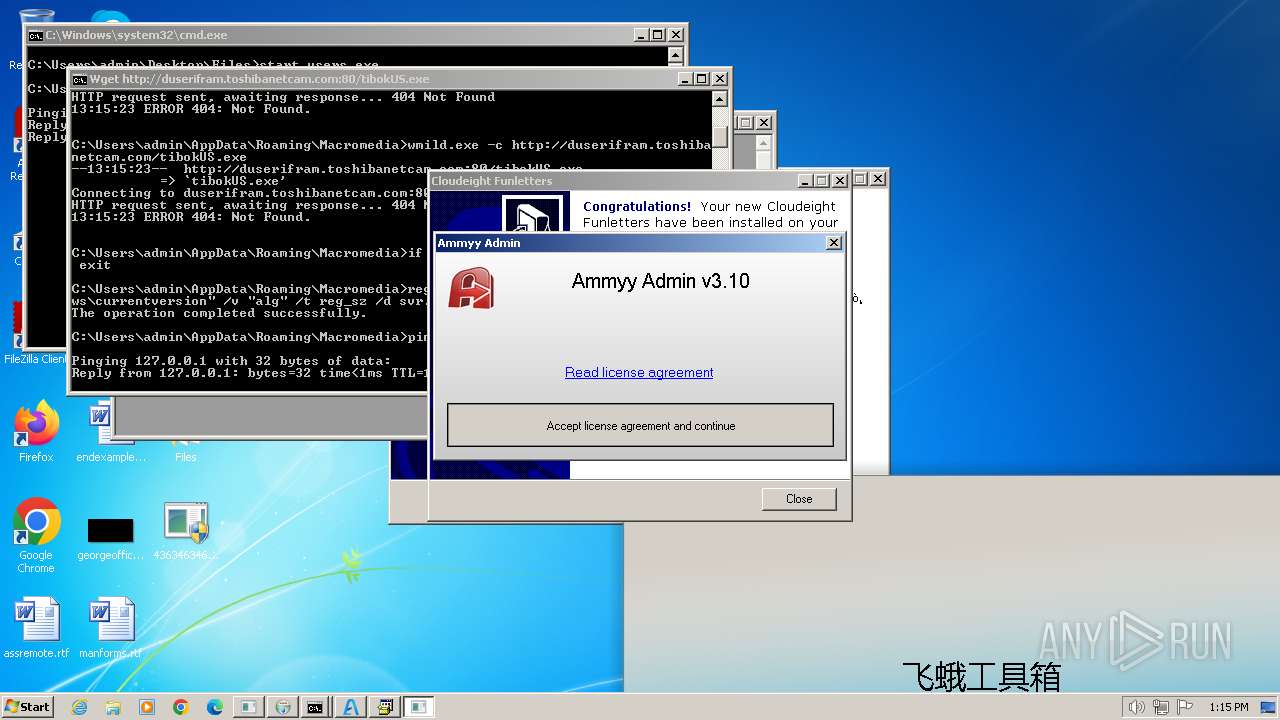
Task: Close the Ammyy Admin dialog
Action: click(x=834, y=243)
